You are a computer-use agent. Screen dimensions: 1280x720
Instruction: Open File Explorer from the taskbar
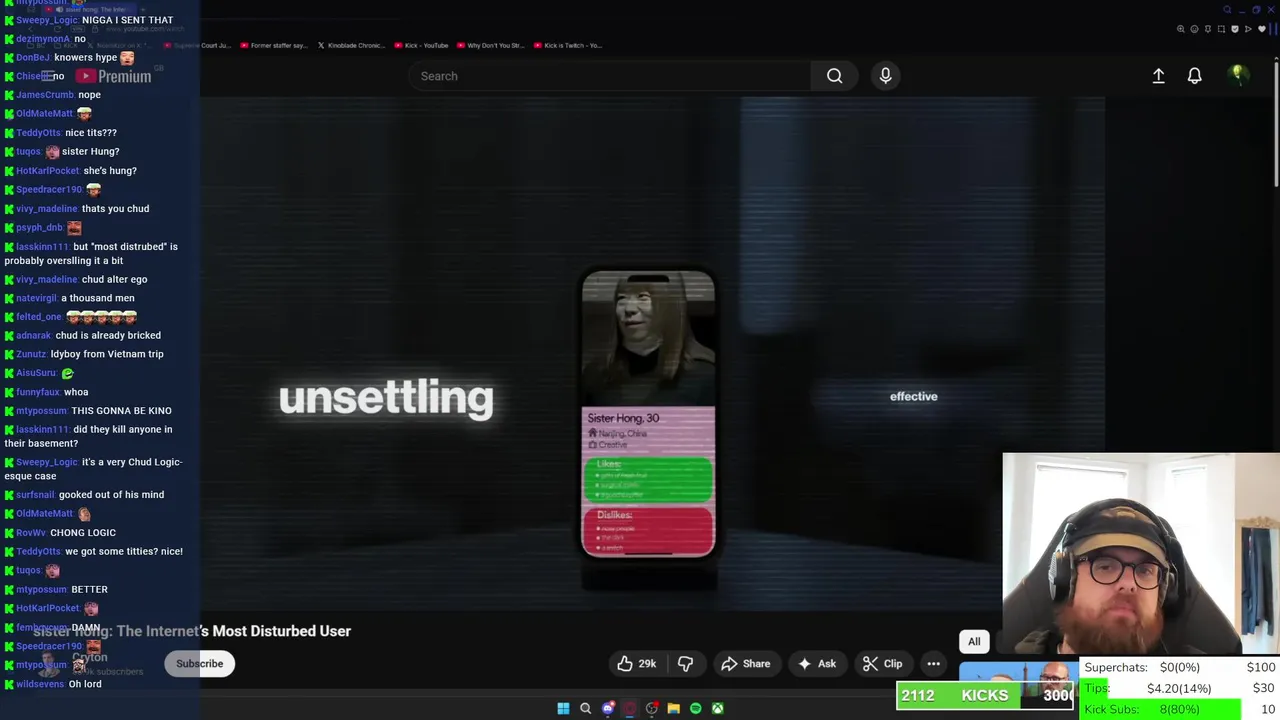(673, 708)
